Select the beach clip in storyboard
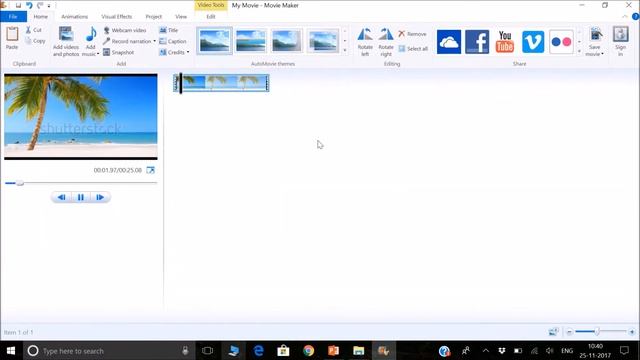640x360 pixels. click(222, 83)
